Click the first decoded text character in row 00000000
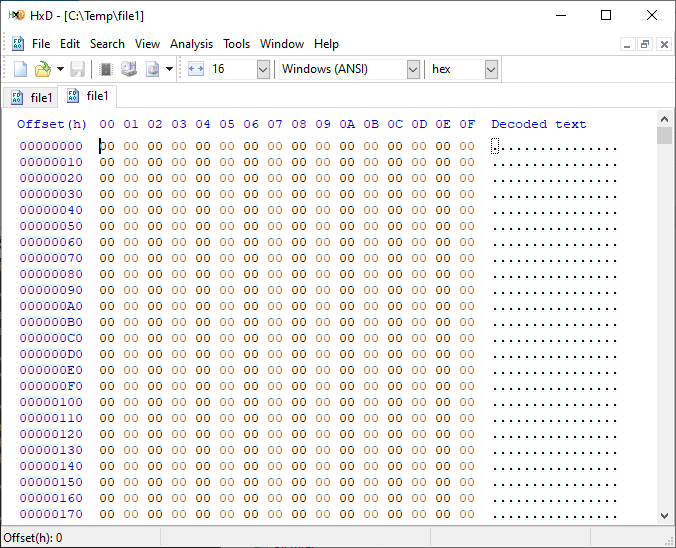Viewport: 676px width, 548px height. 495,147
